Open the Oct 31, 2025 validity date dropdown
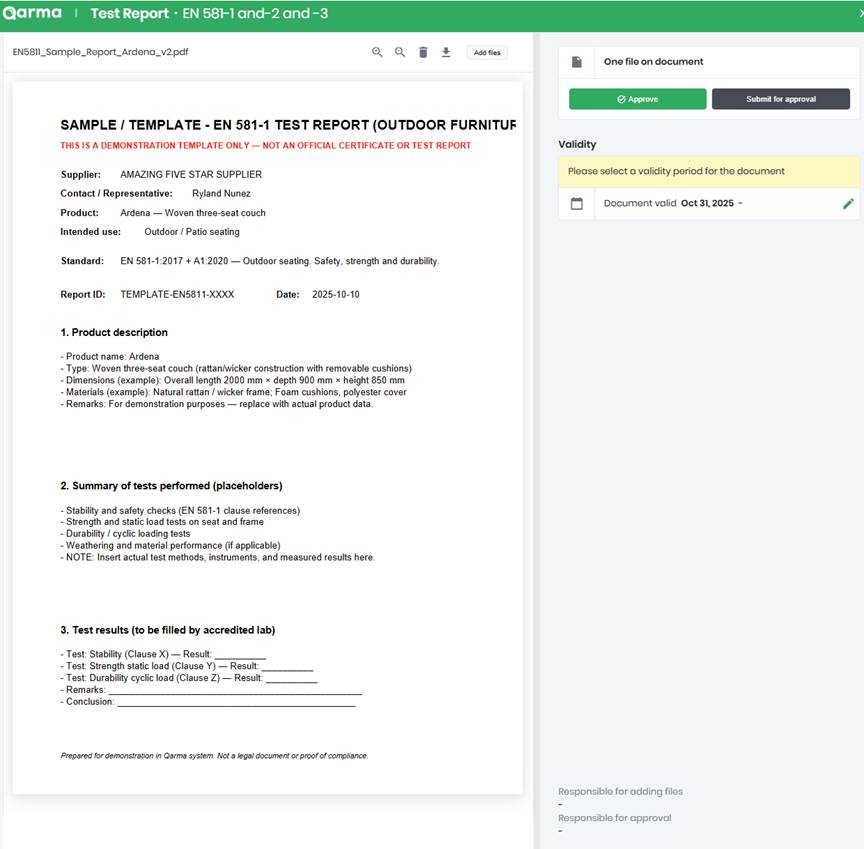This screenshot has height=849, width=864. pos(711,203)
